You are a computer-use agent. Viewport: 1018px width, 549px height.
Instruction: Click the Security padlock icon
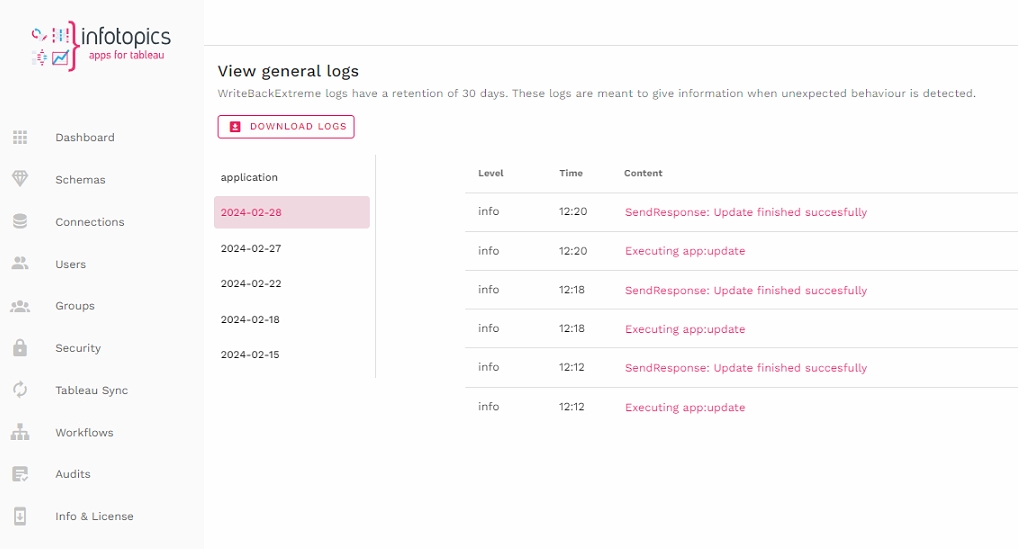pos(20,348)
